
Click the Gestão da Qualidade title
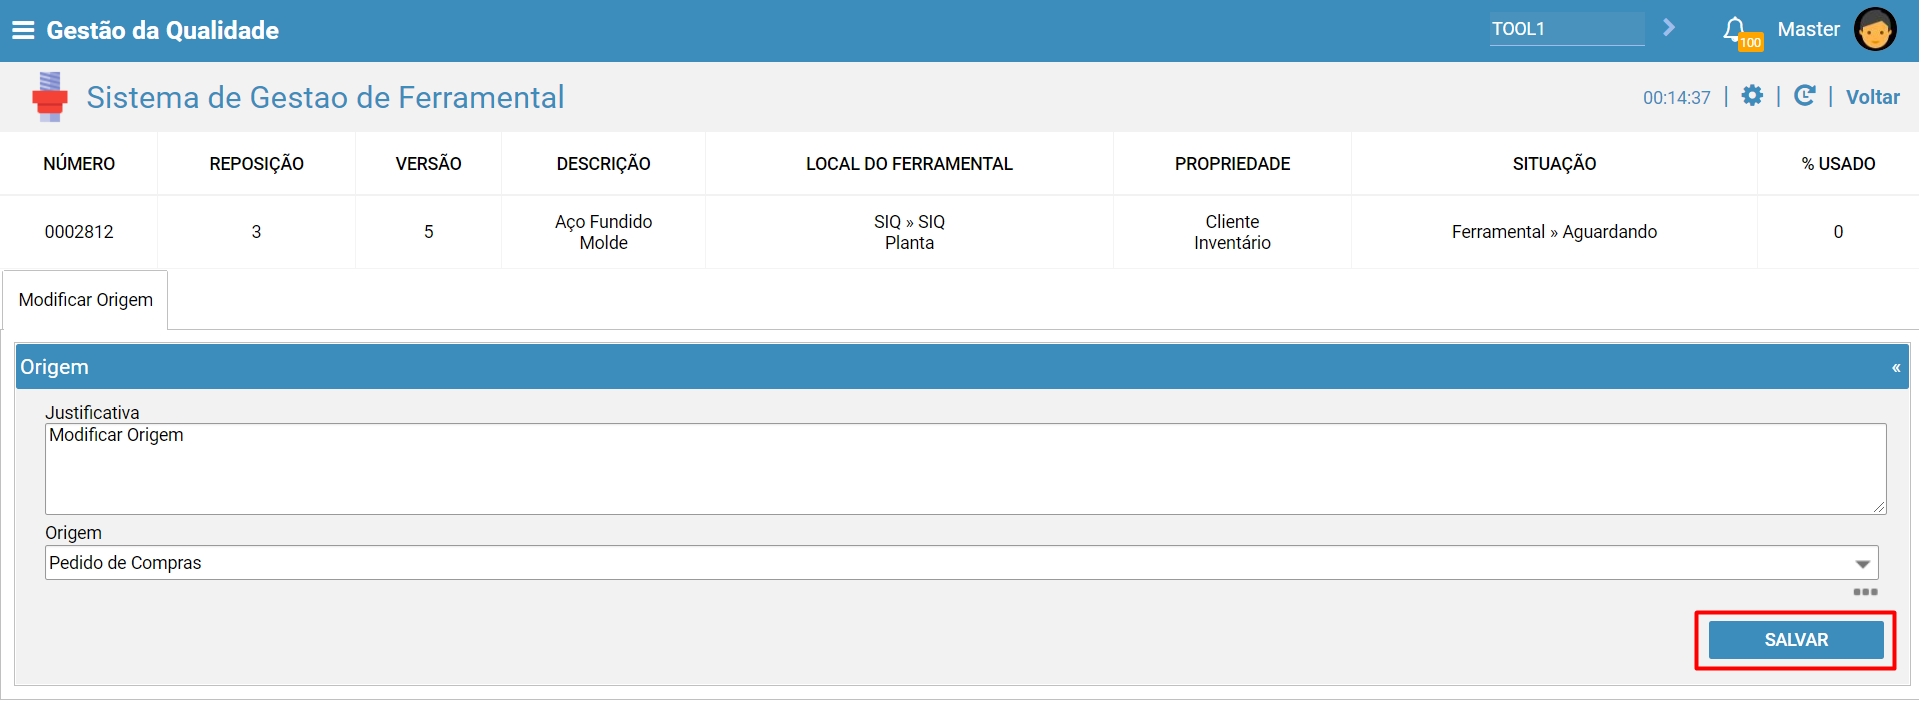point(163,30)
